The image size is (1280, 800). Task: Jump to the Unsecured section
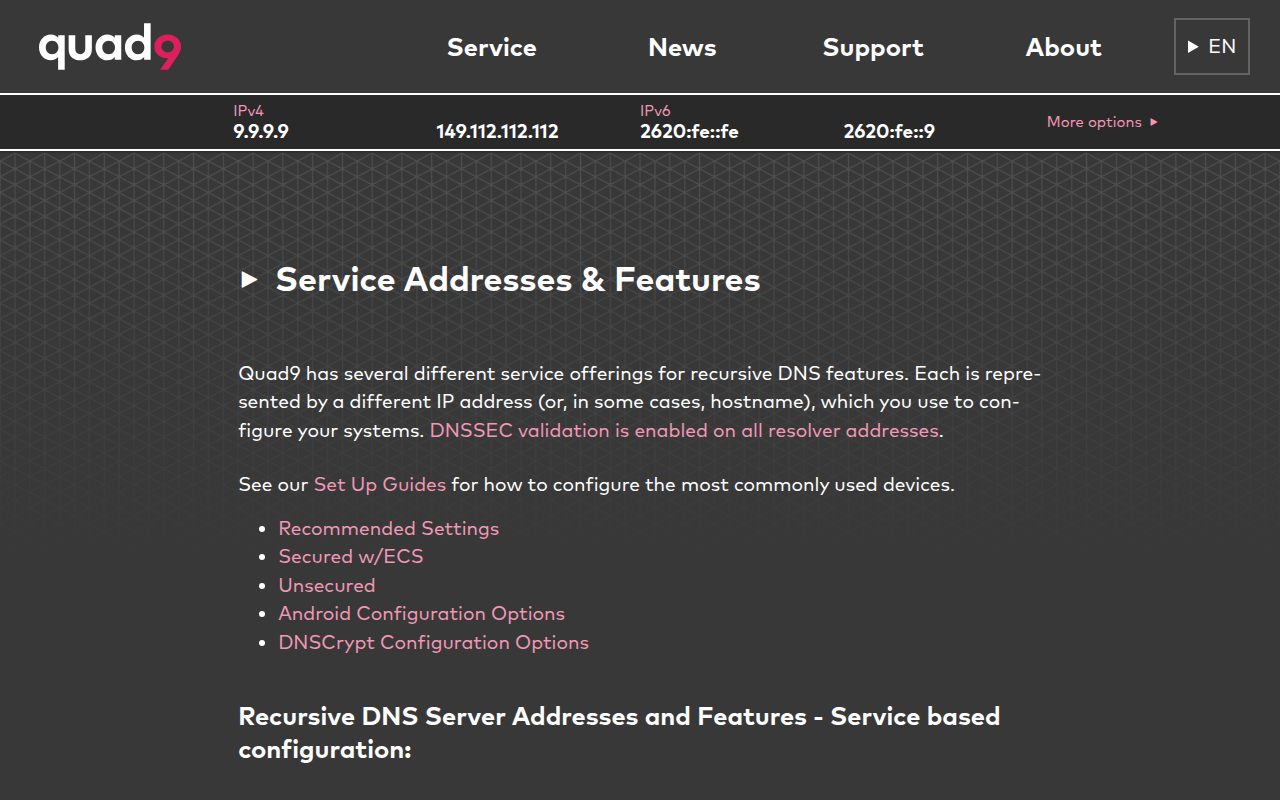click(x=327, y=585)
